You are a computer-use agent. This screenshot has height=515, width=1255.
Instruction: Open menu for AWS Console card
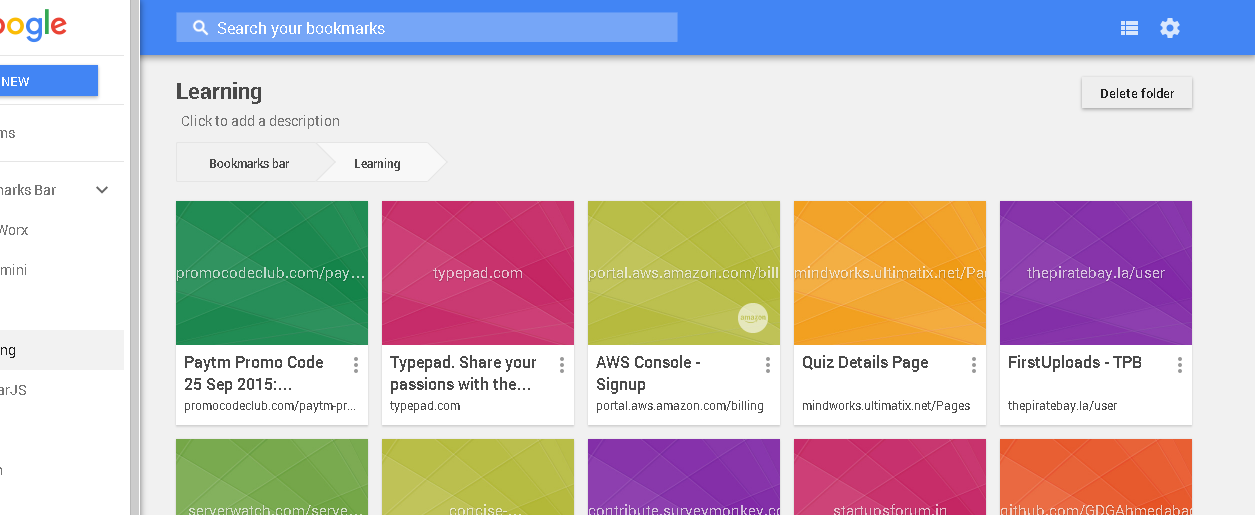click(x=768, y=365)
